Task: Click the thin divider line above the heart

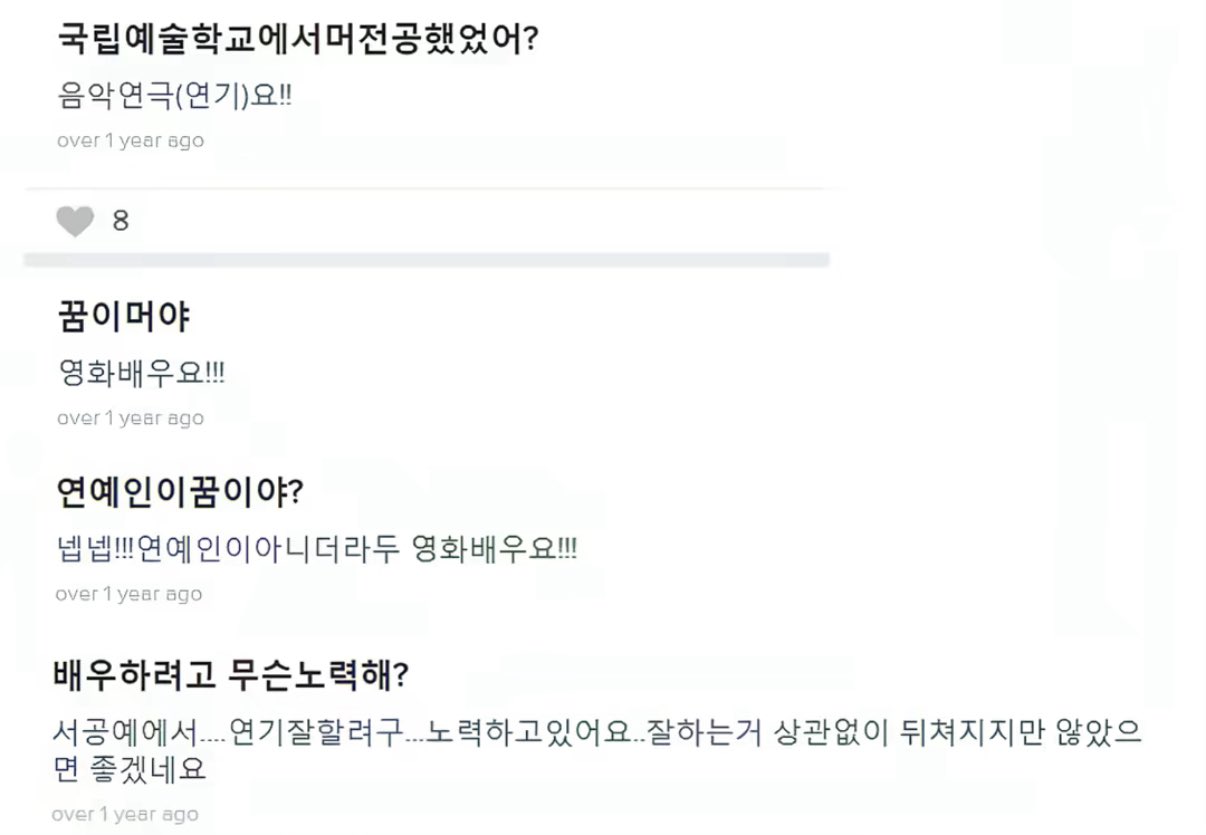Action: [427, 187]
